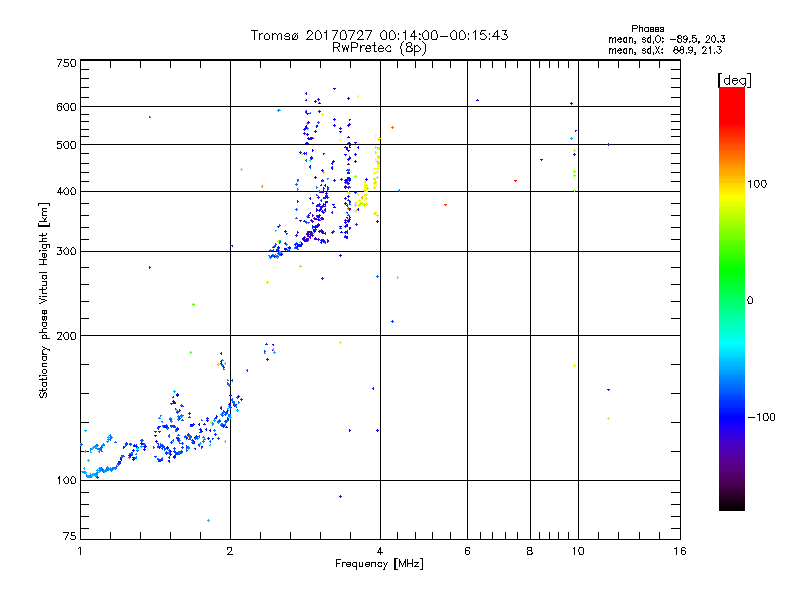Viewport: 800px width, 600px height.
Task: Click the 'Frequency [MHz]' axis title
Action: (379, 564)
